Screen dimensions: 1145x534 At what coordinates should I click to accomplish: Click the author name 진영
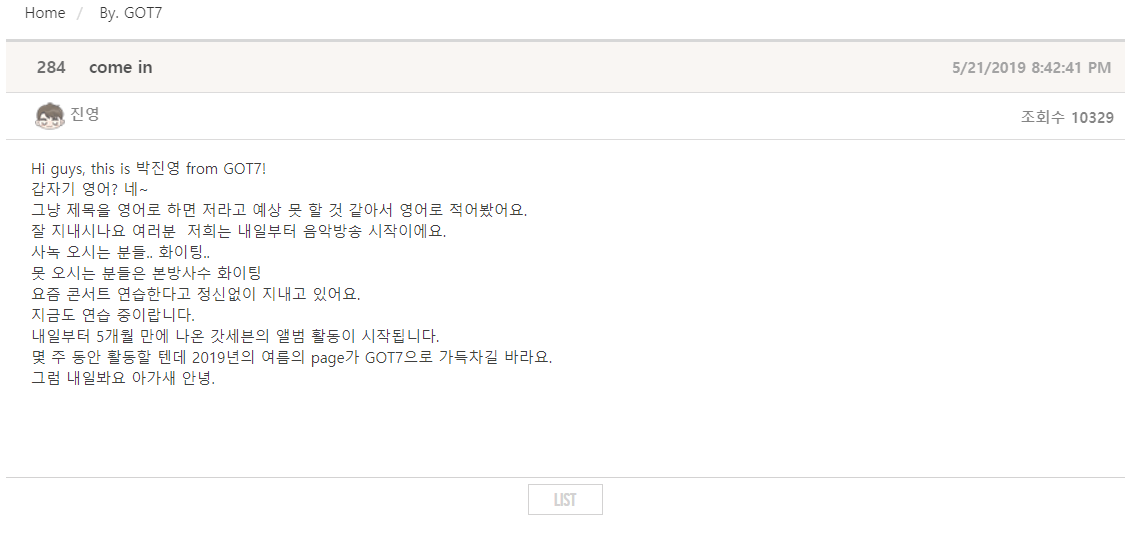pyautogui.click(x=85, y=115)
